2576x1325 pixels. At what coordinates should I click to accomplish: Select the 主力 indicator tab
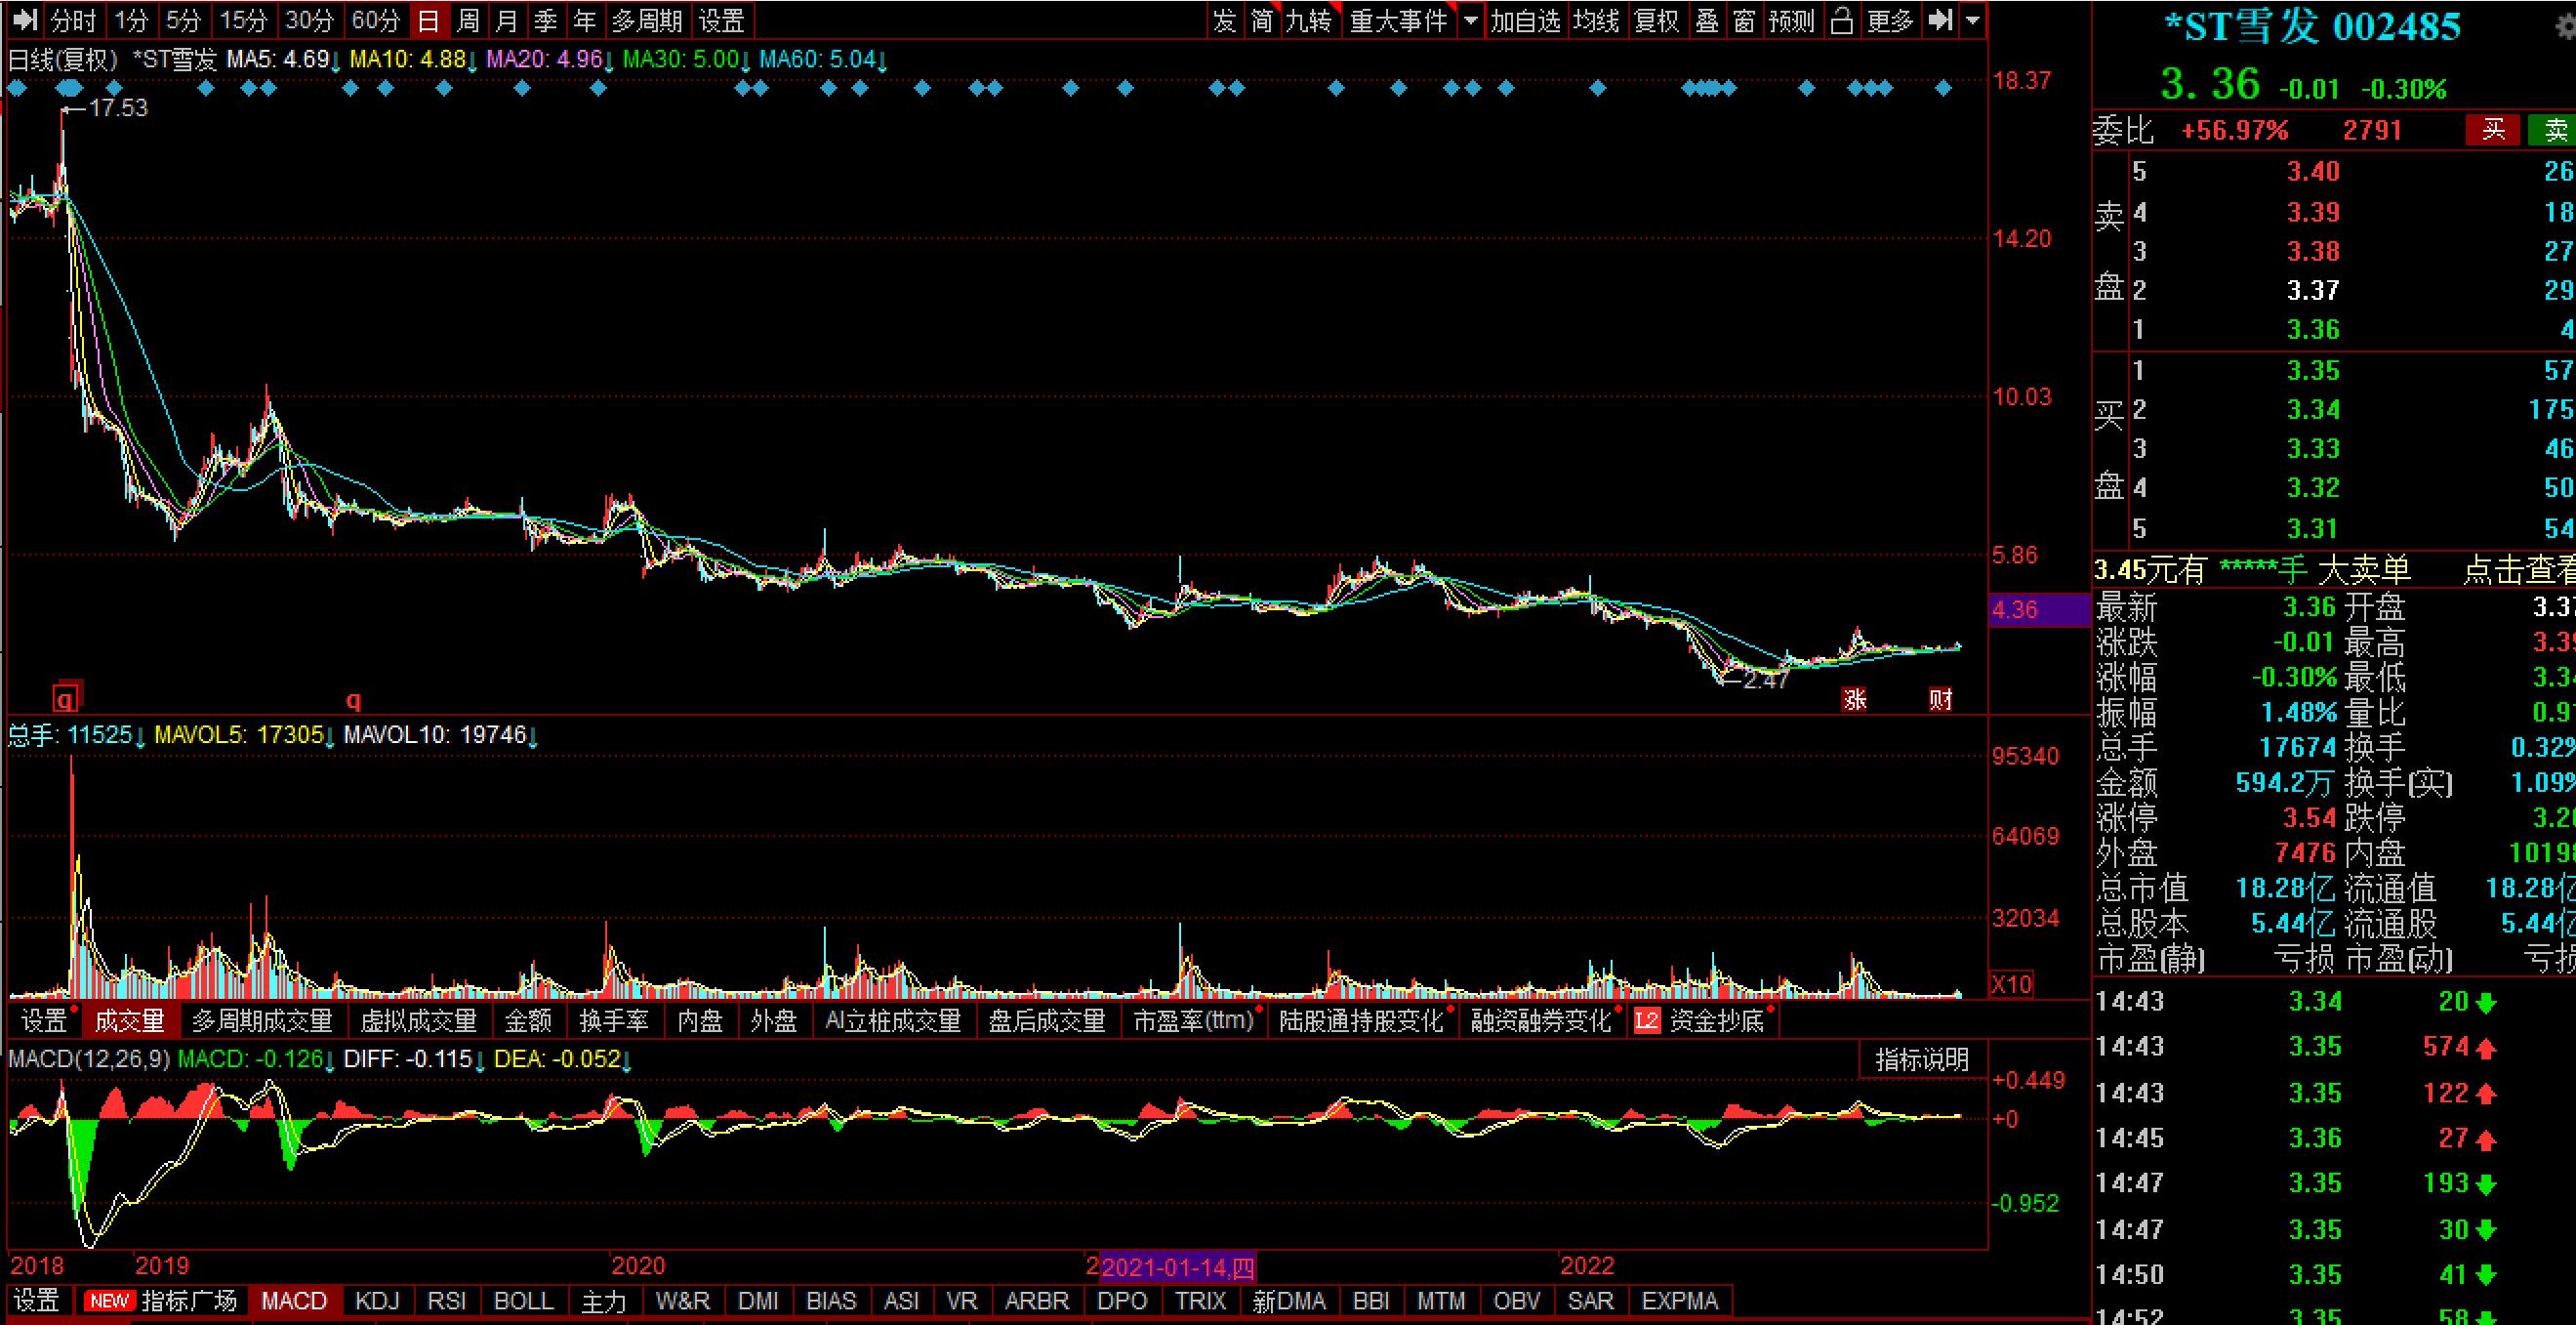603,1300
